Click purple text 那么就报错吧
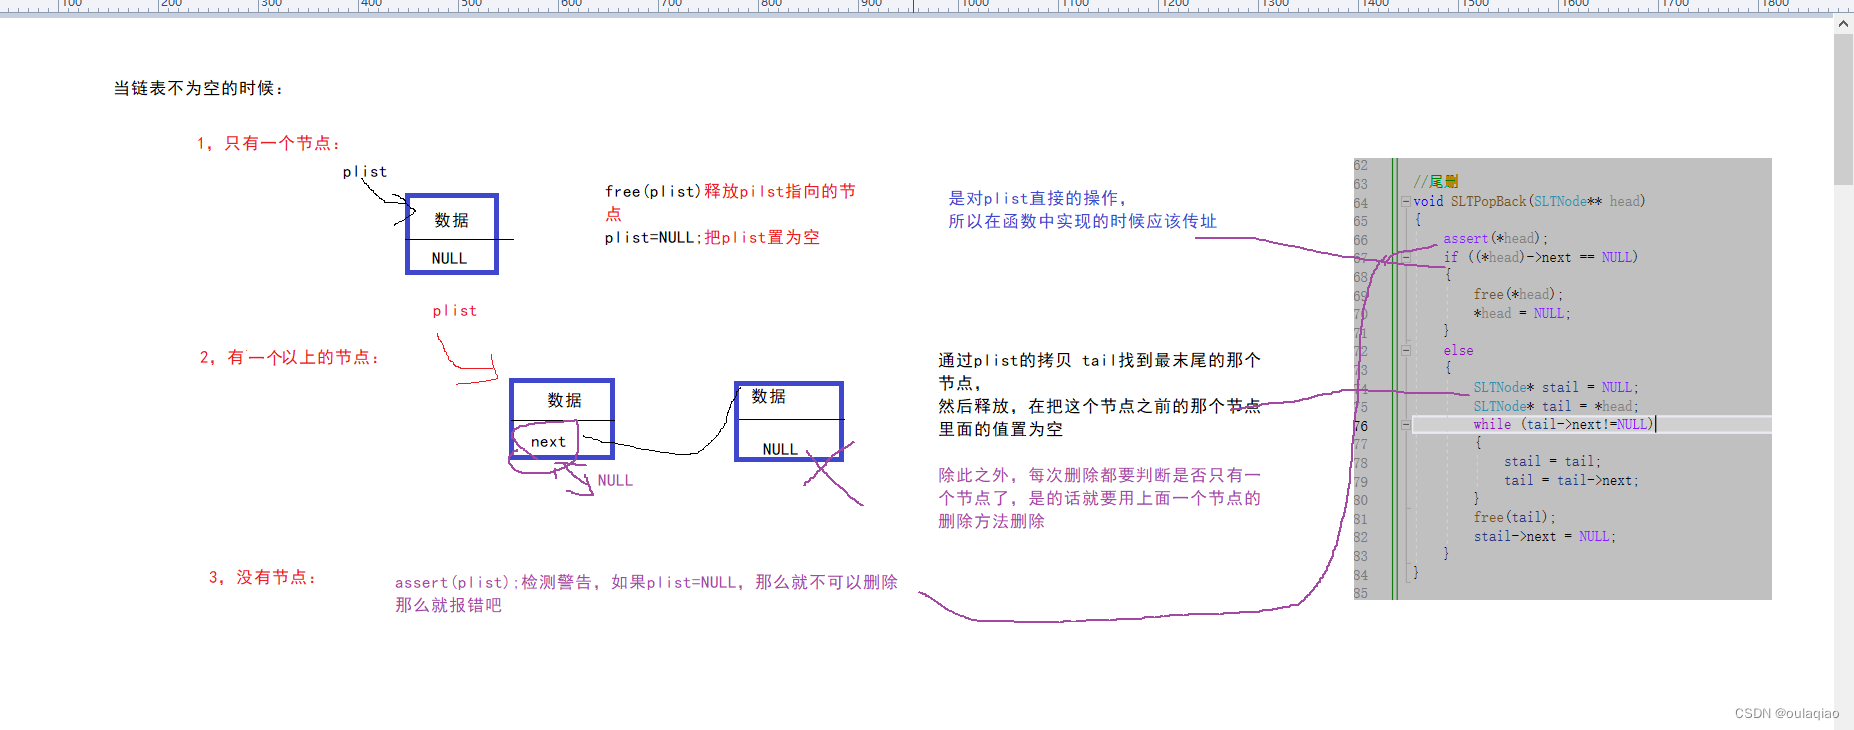Image resolution: width=1854 pixels, height=730 pixels. tap(448, 605)
